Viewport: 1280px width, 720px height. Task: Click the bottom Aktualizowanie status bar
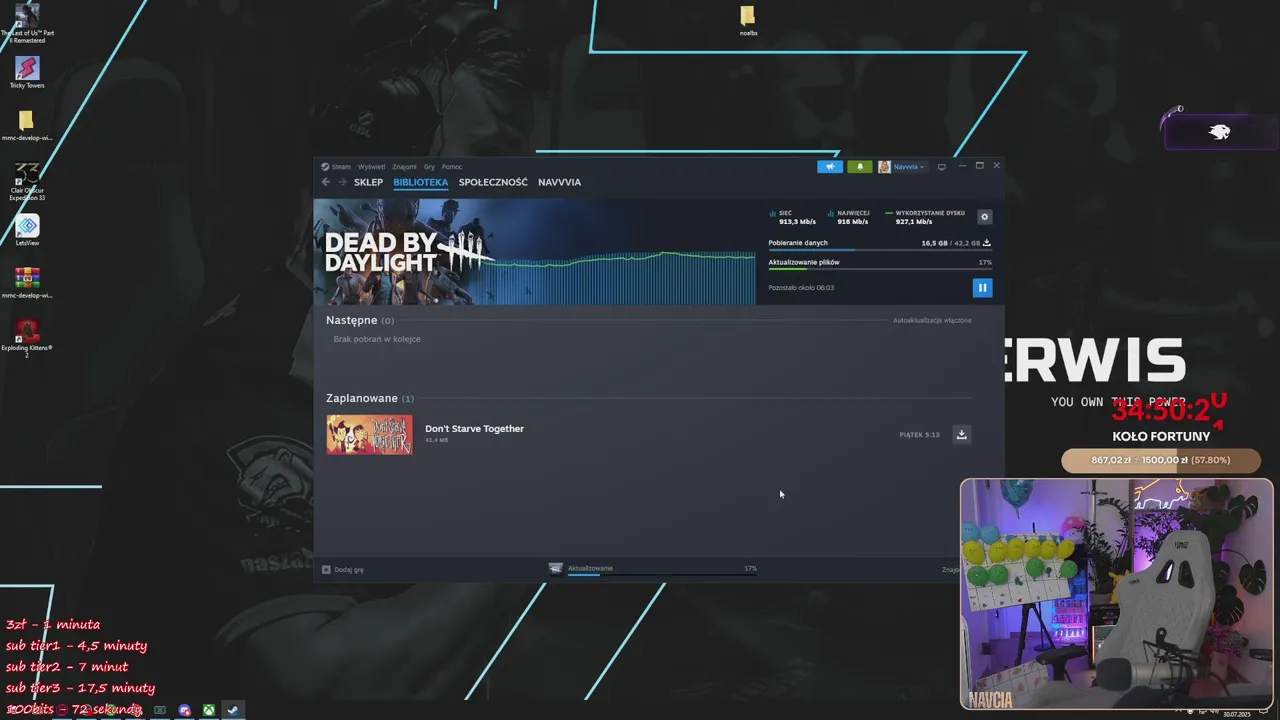tap(653, 569)
